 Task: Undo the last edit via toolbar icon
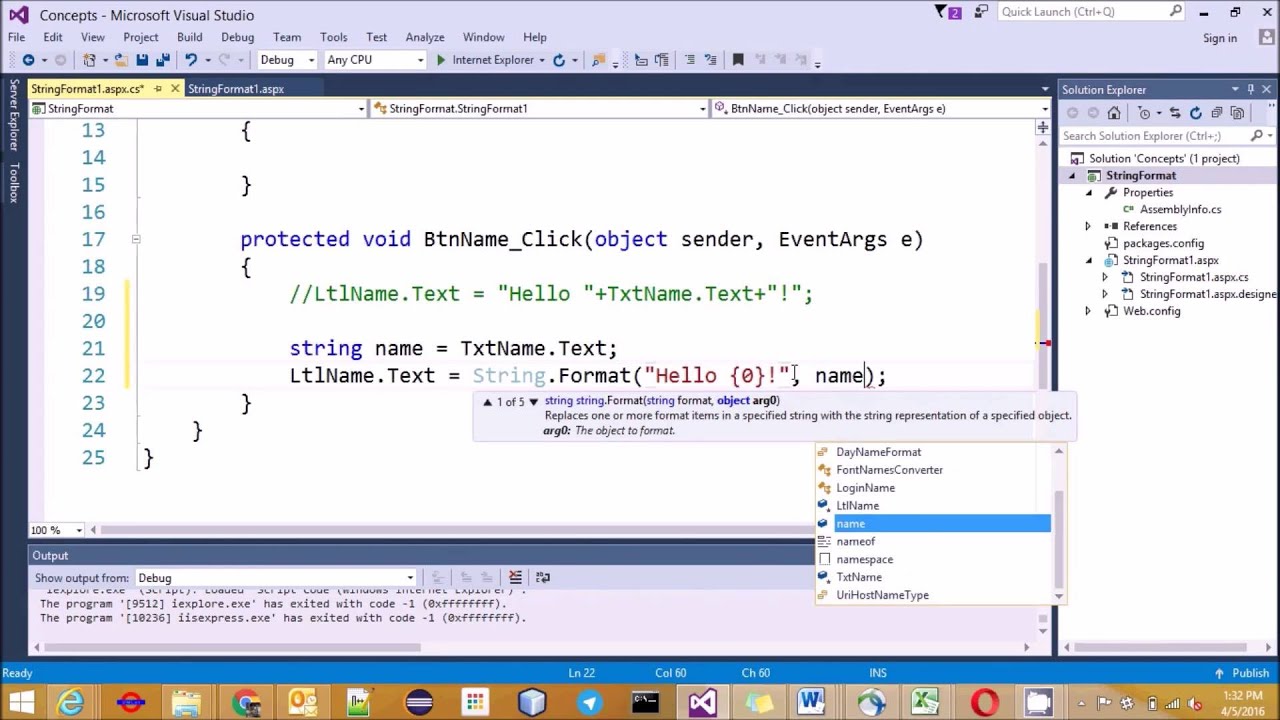(x=190, y=60)
